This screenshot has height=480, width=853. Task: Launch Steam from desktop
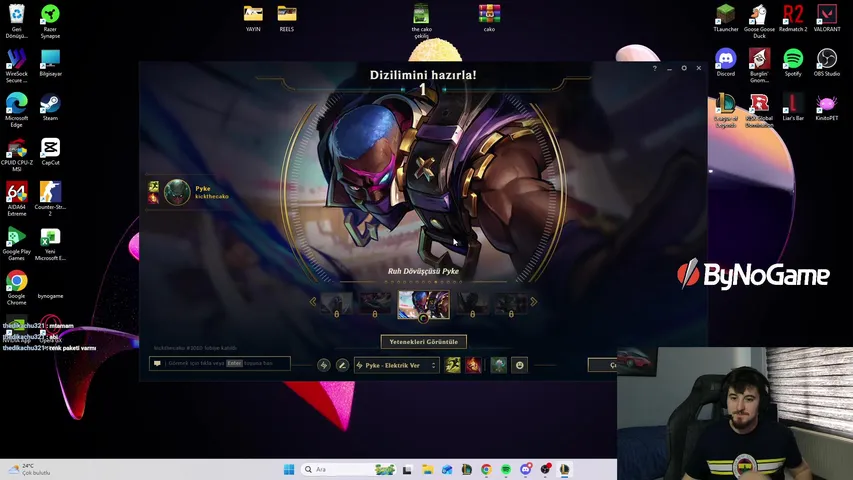click(50, 107)
